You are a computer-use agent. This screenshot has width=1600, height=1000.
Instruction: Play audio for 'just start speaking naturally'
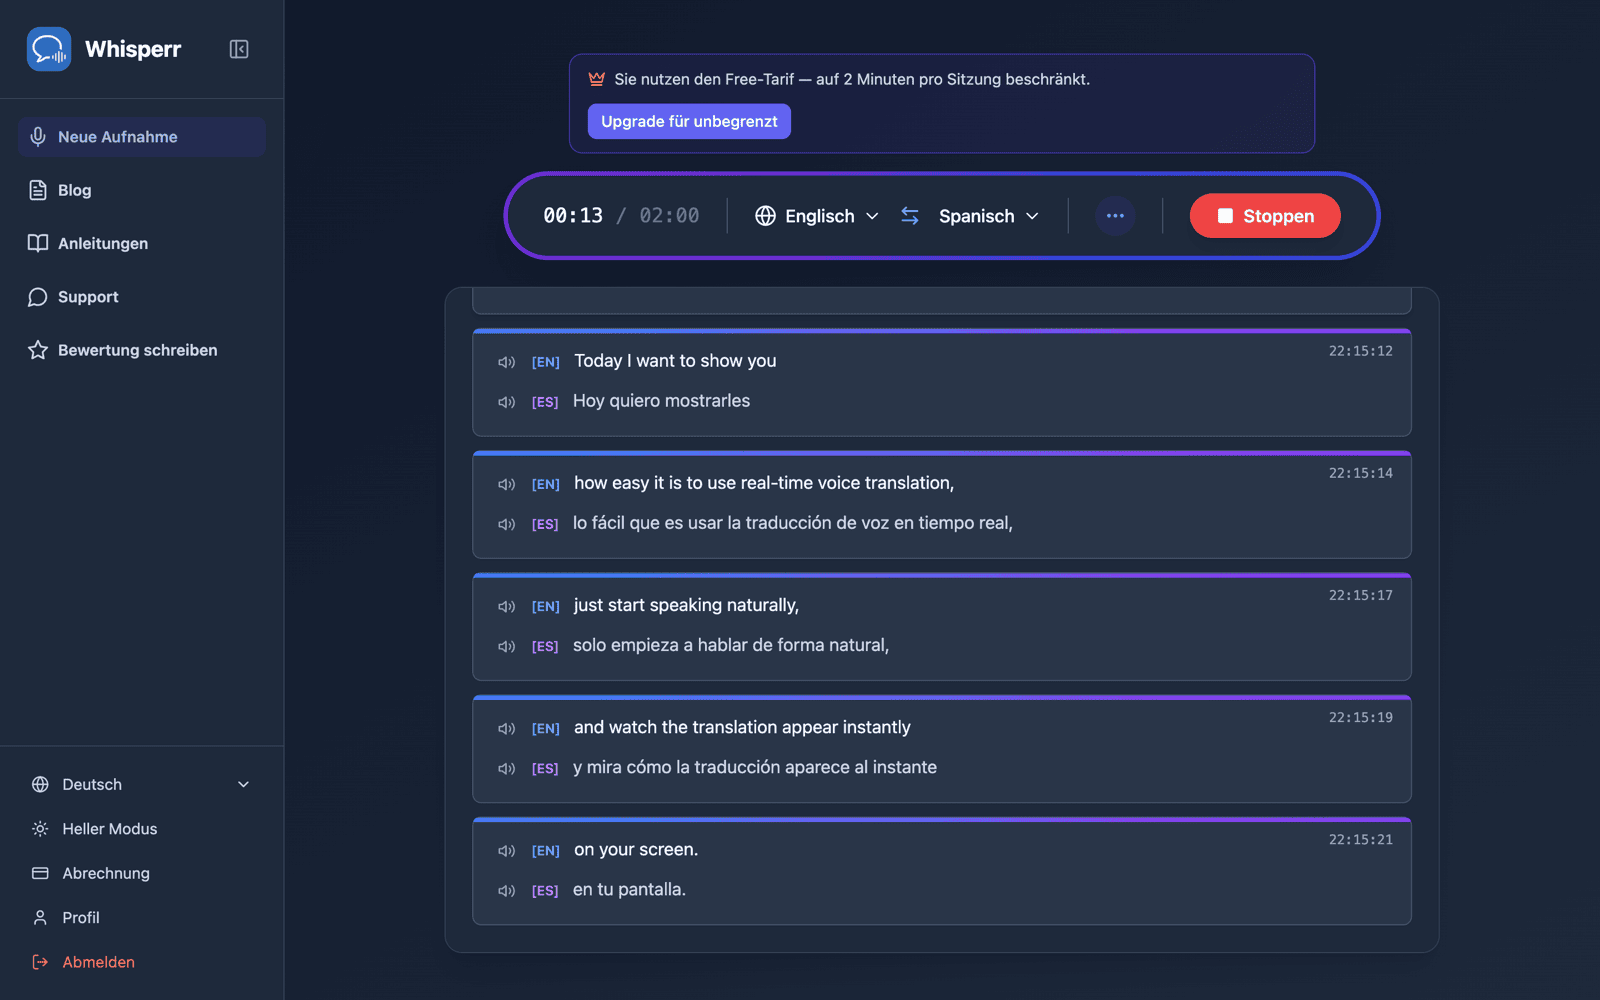pos(507,606)
